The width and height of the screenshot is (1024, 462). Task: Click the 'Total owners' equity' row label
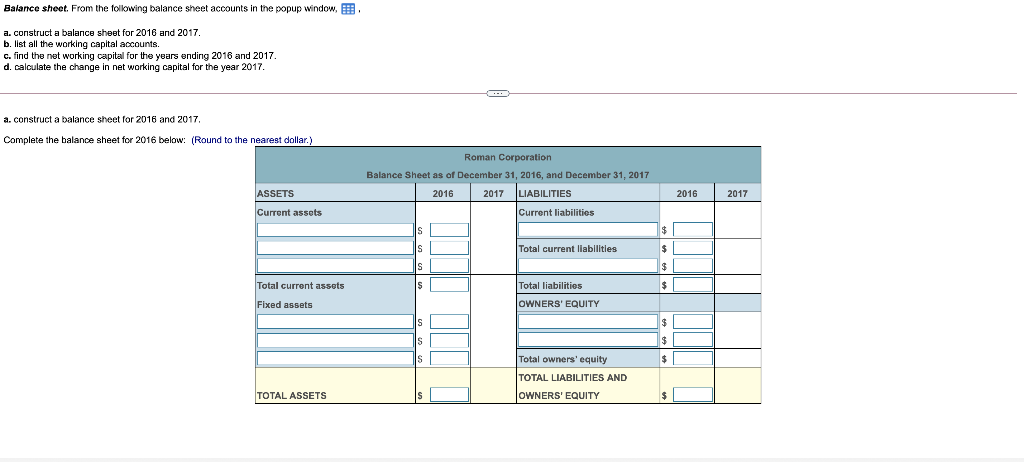pyautogui.click(x=562, y=359)
